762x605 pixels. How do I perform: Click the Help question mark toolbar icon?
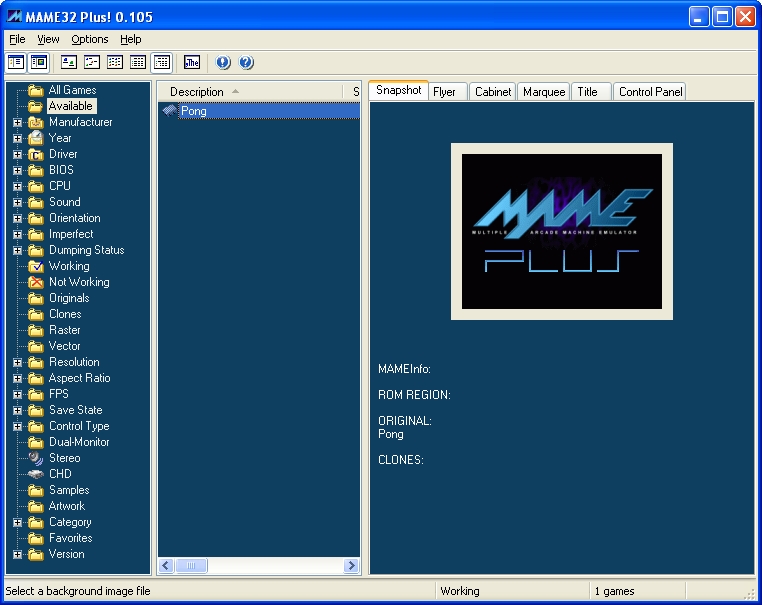click(246, 62)
